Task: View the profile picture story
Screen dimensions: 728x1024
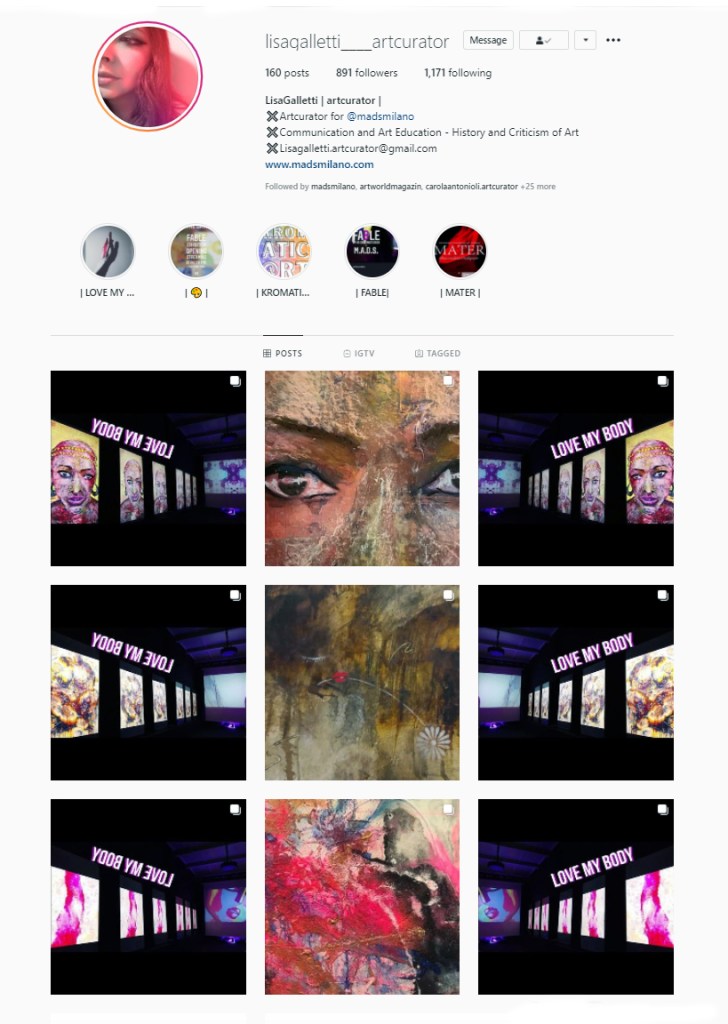Action: (x=148, y=76)
